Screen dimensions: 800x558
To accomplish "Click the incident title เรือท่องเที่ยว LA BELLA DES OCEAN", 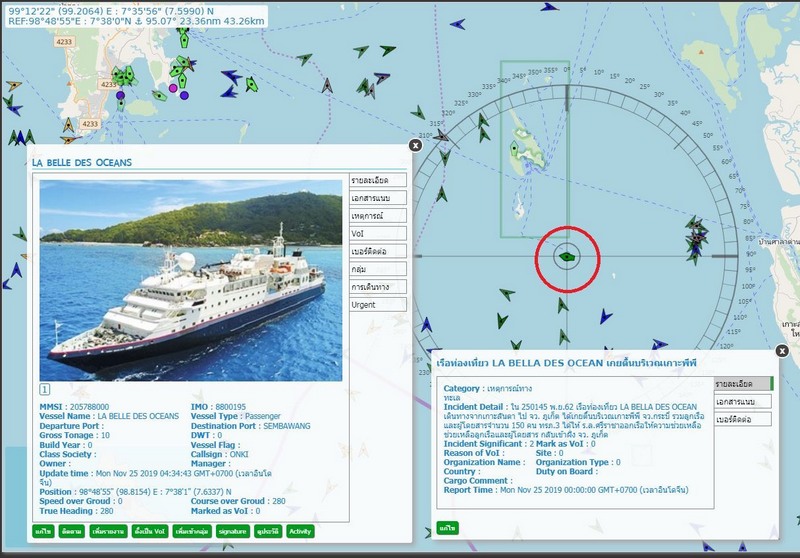I will click(520, 363).
